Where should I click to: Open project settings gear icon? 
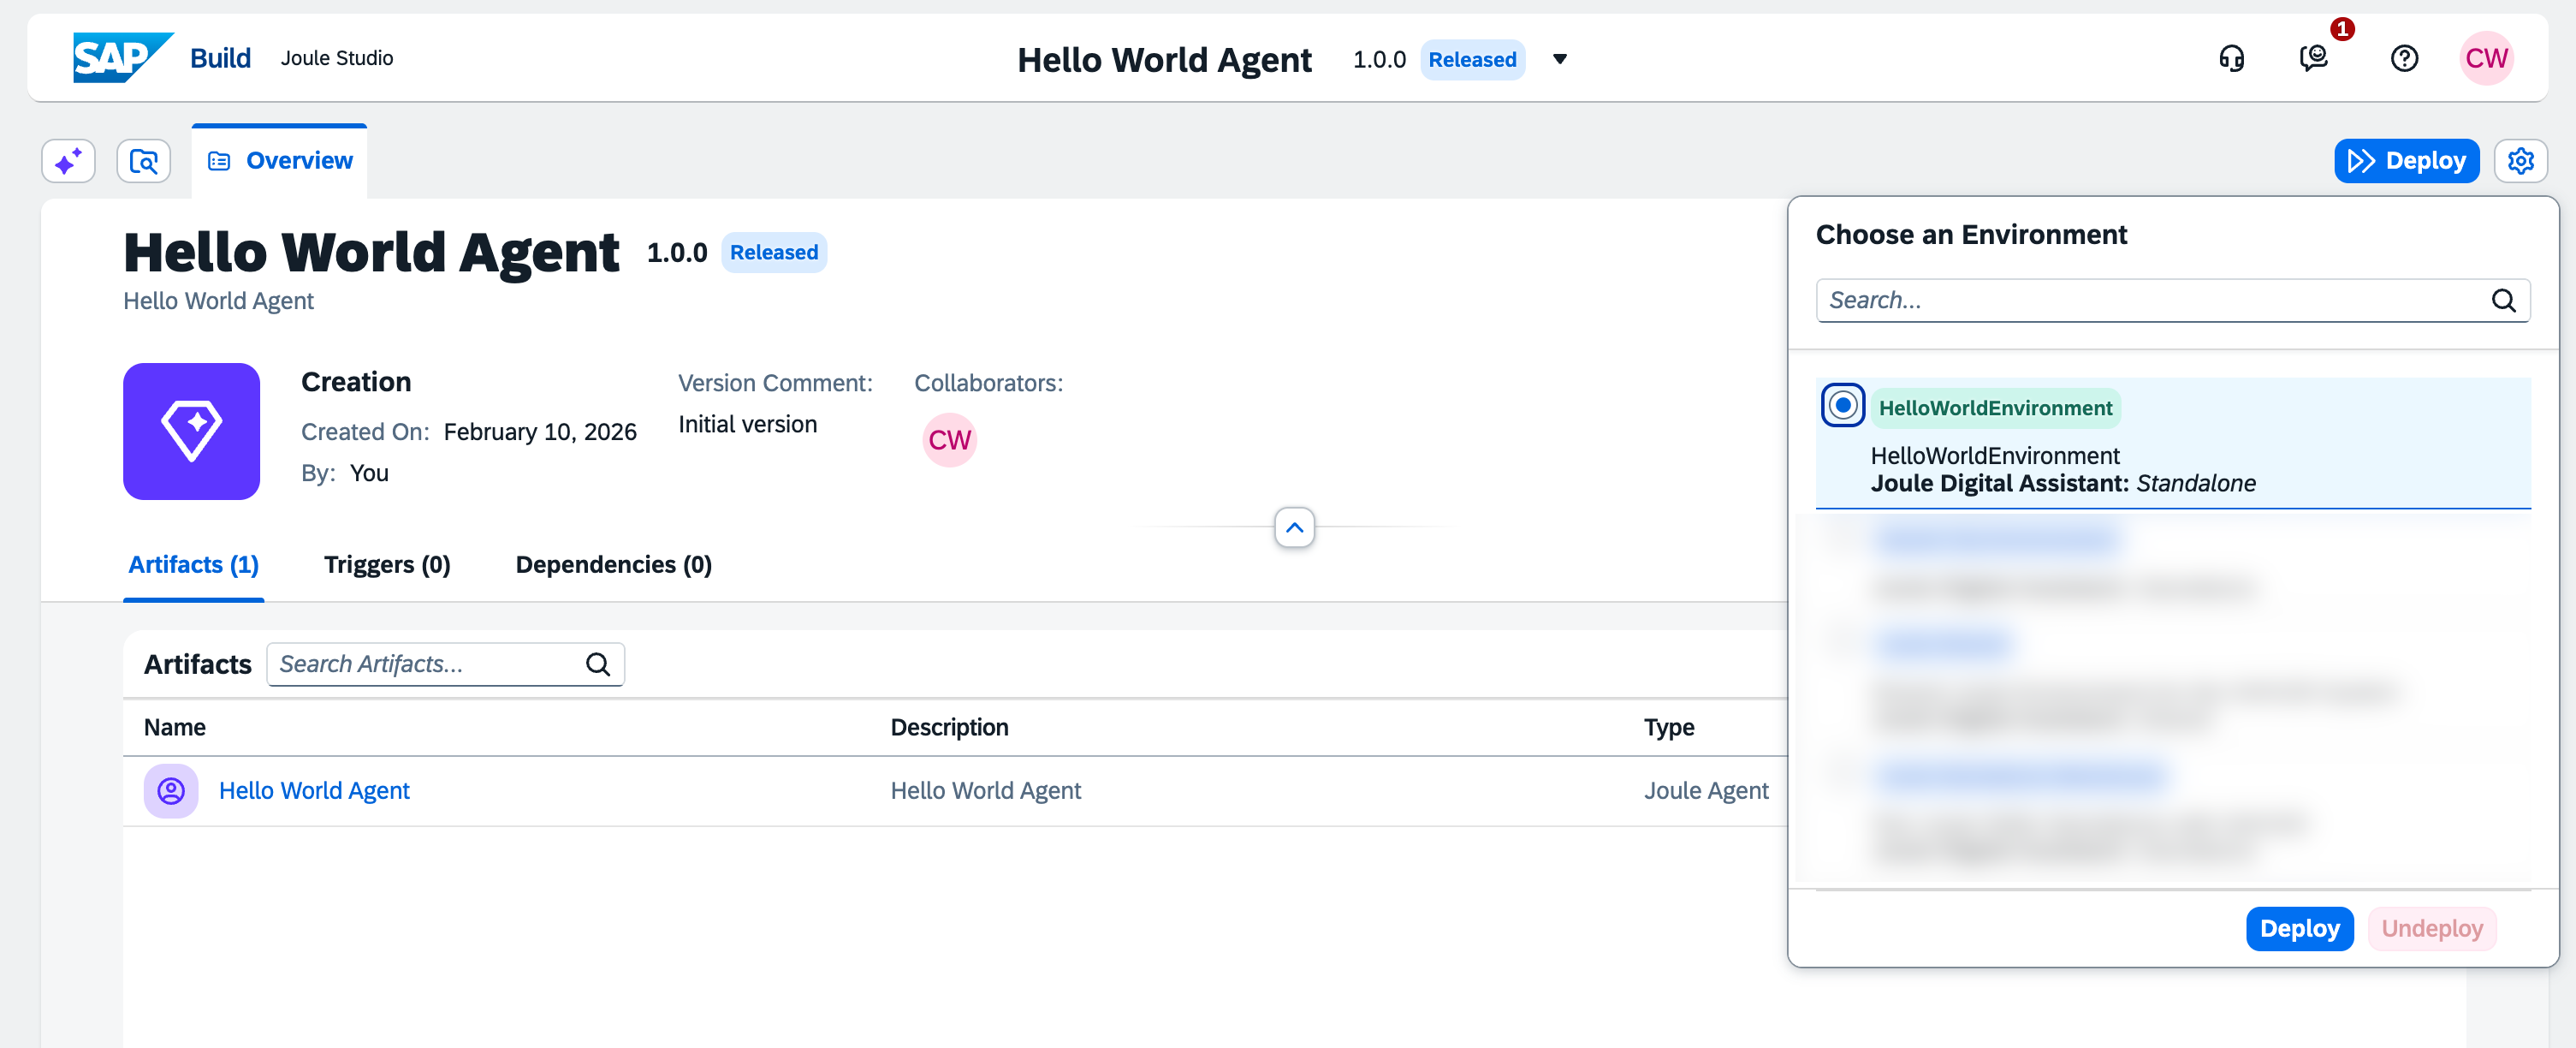click(2520, 161)
